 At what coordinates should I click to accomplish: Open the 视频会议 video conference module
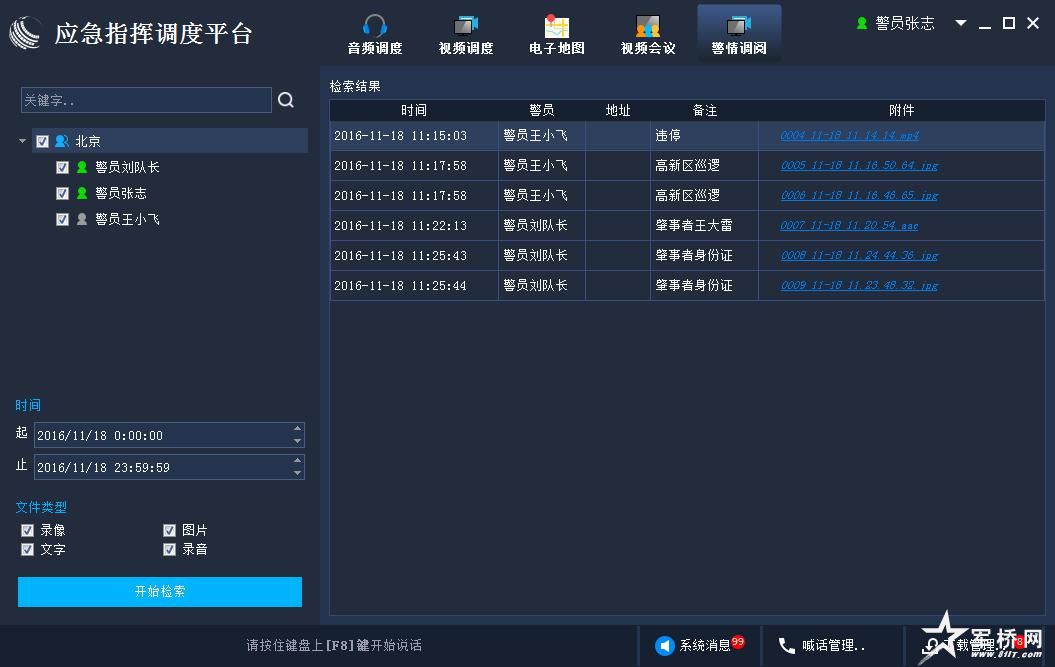pyautogui.click(x=648, y=34)
